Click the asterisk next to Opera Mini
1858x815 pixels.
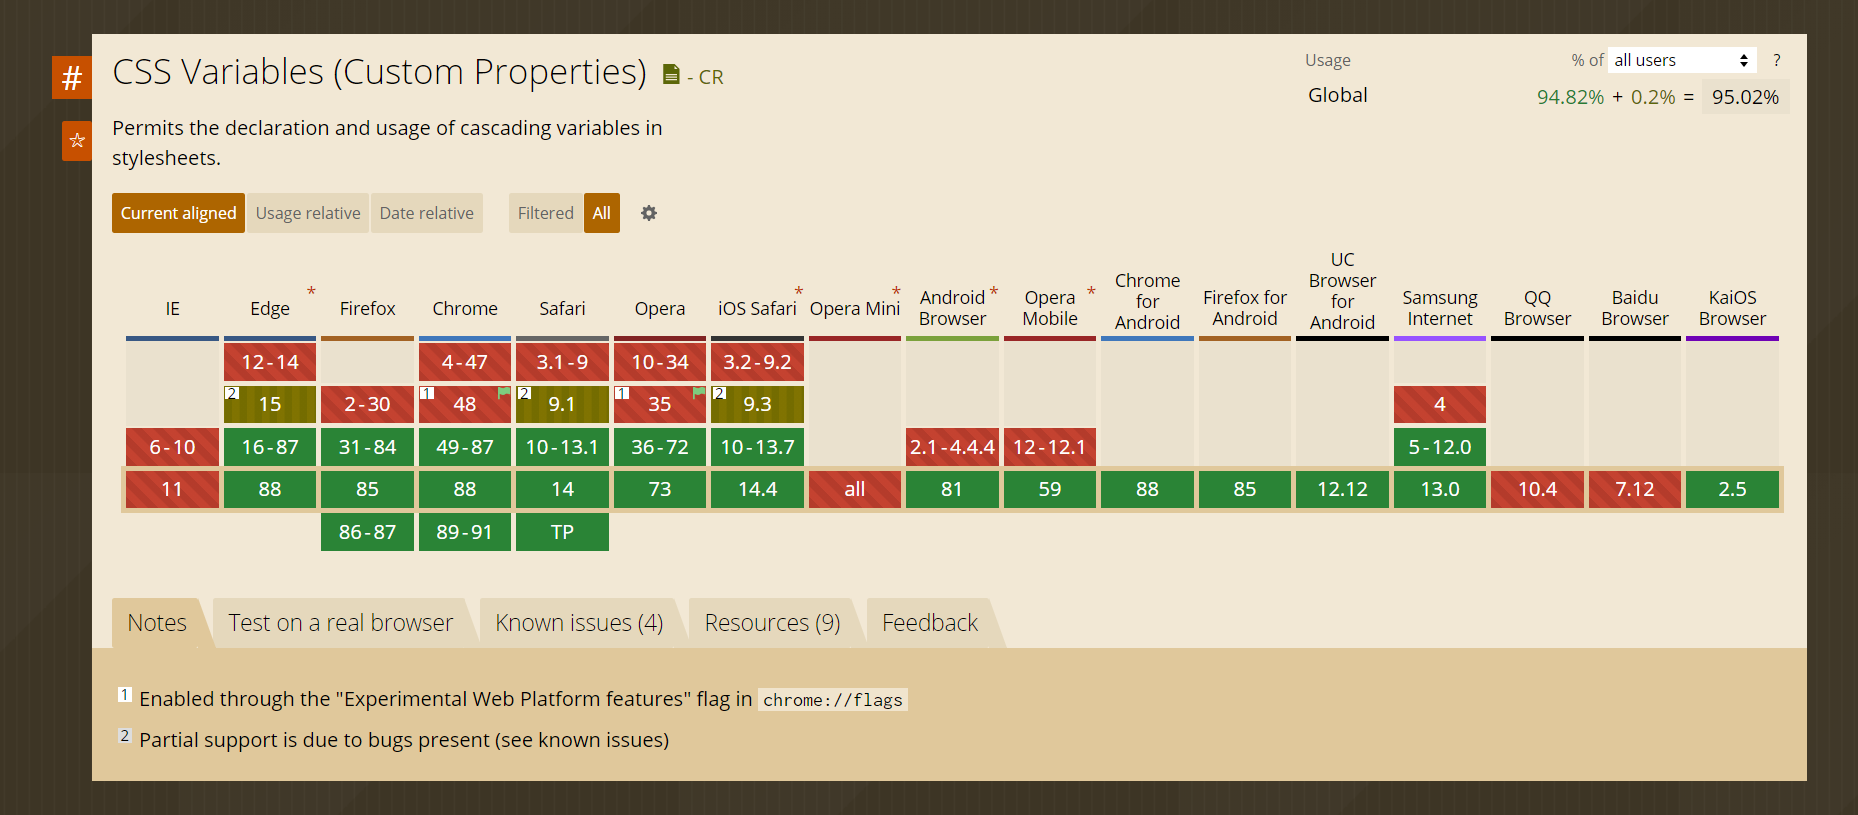click(896, 292)
